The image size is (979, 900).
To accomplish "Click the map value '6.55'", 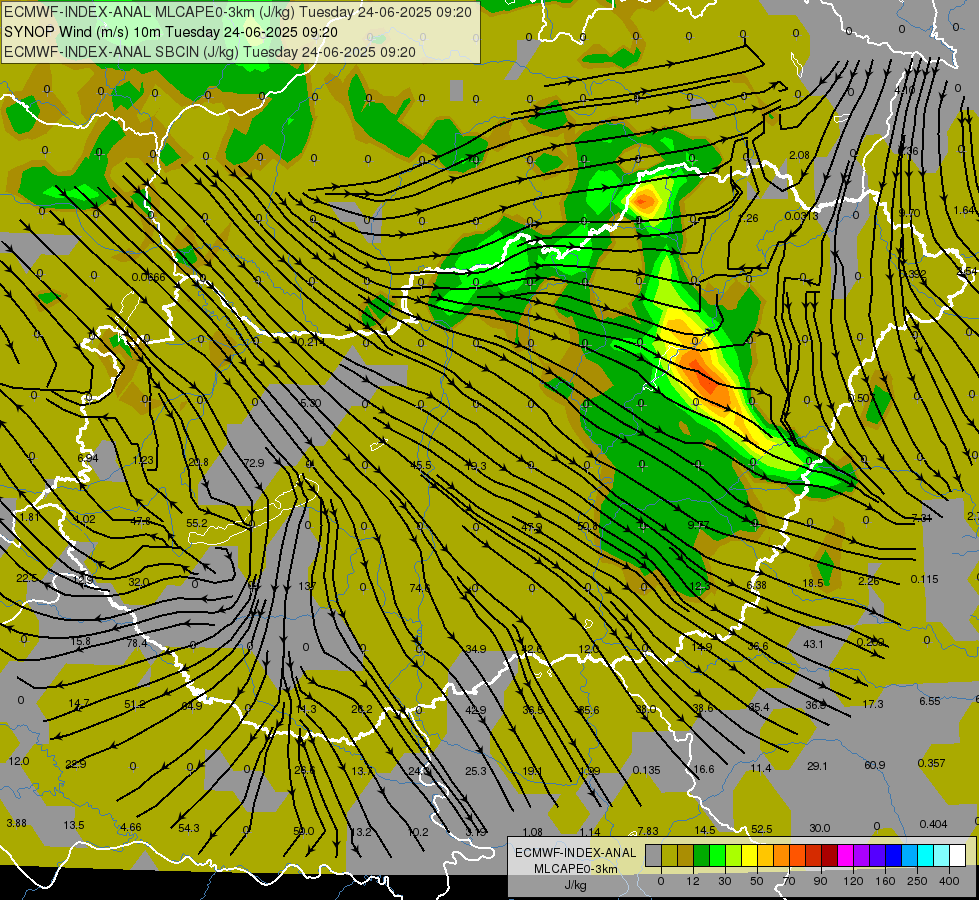I will coord(930,701).
